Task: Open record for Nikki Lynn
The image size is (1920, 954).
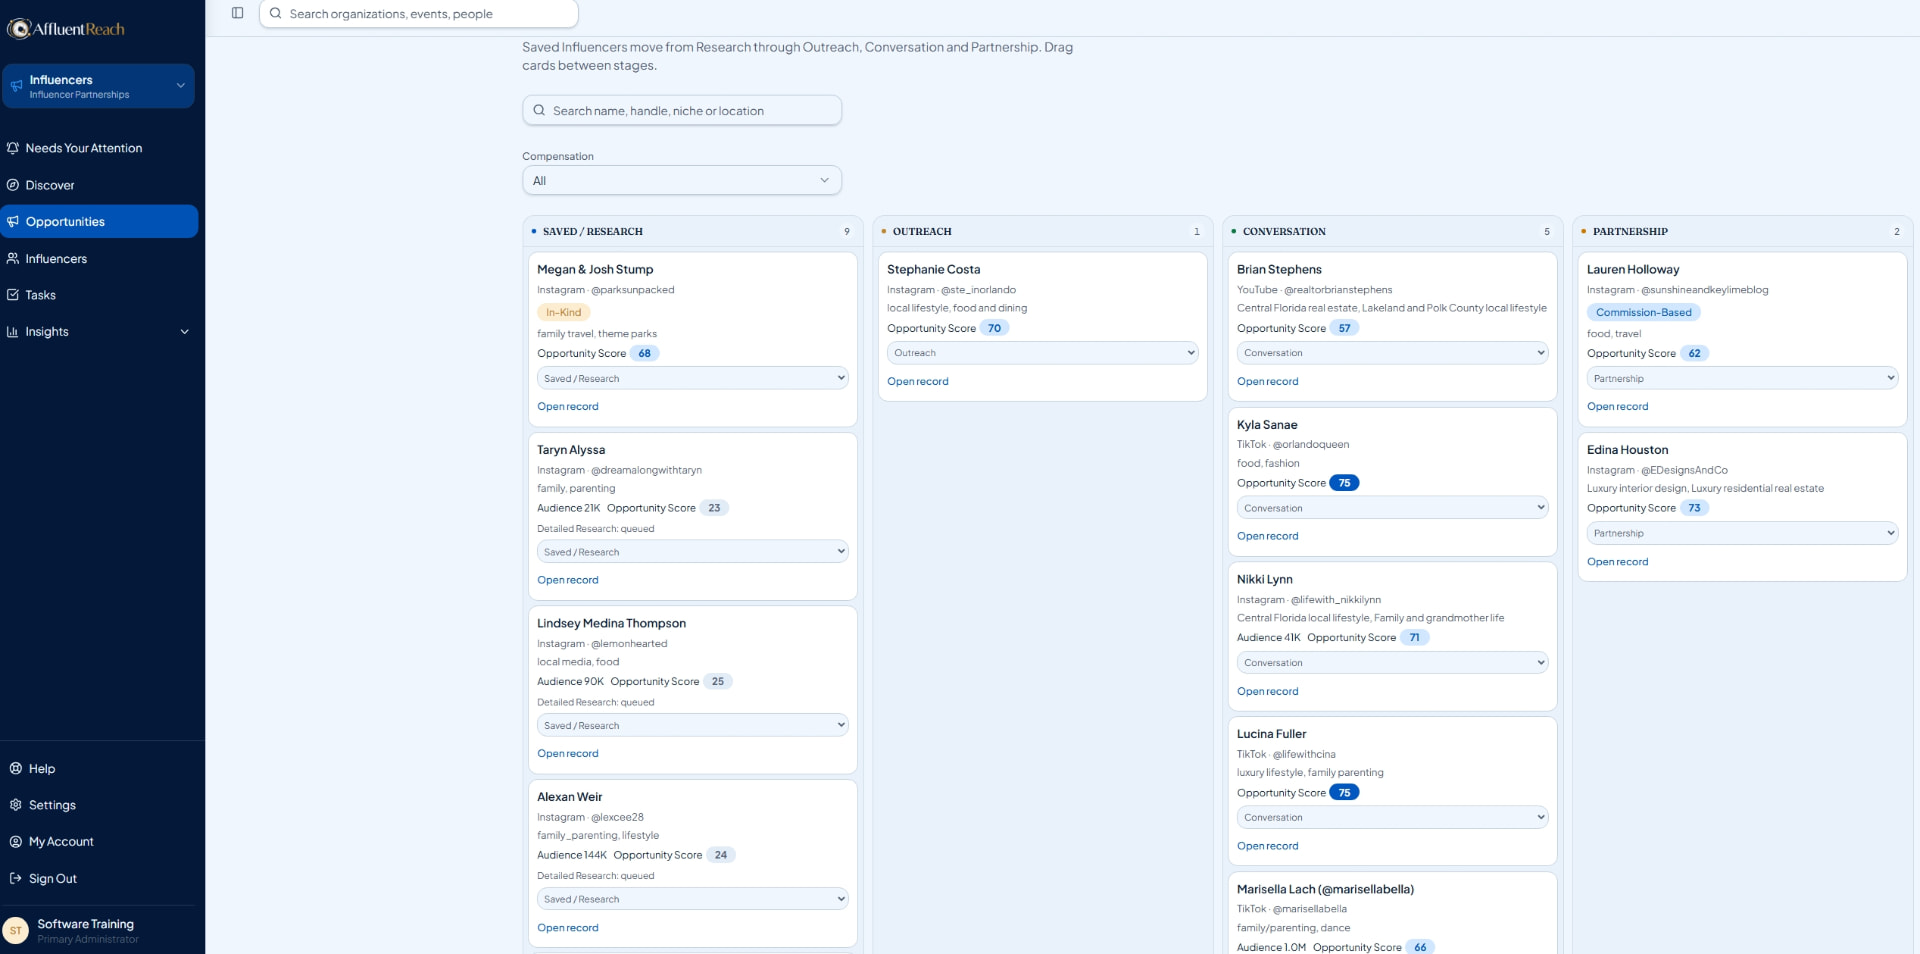Action: coord(1267,691)
